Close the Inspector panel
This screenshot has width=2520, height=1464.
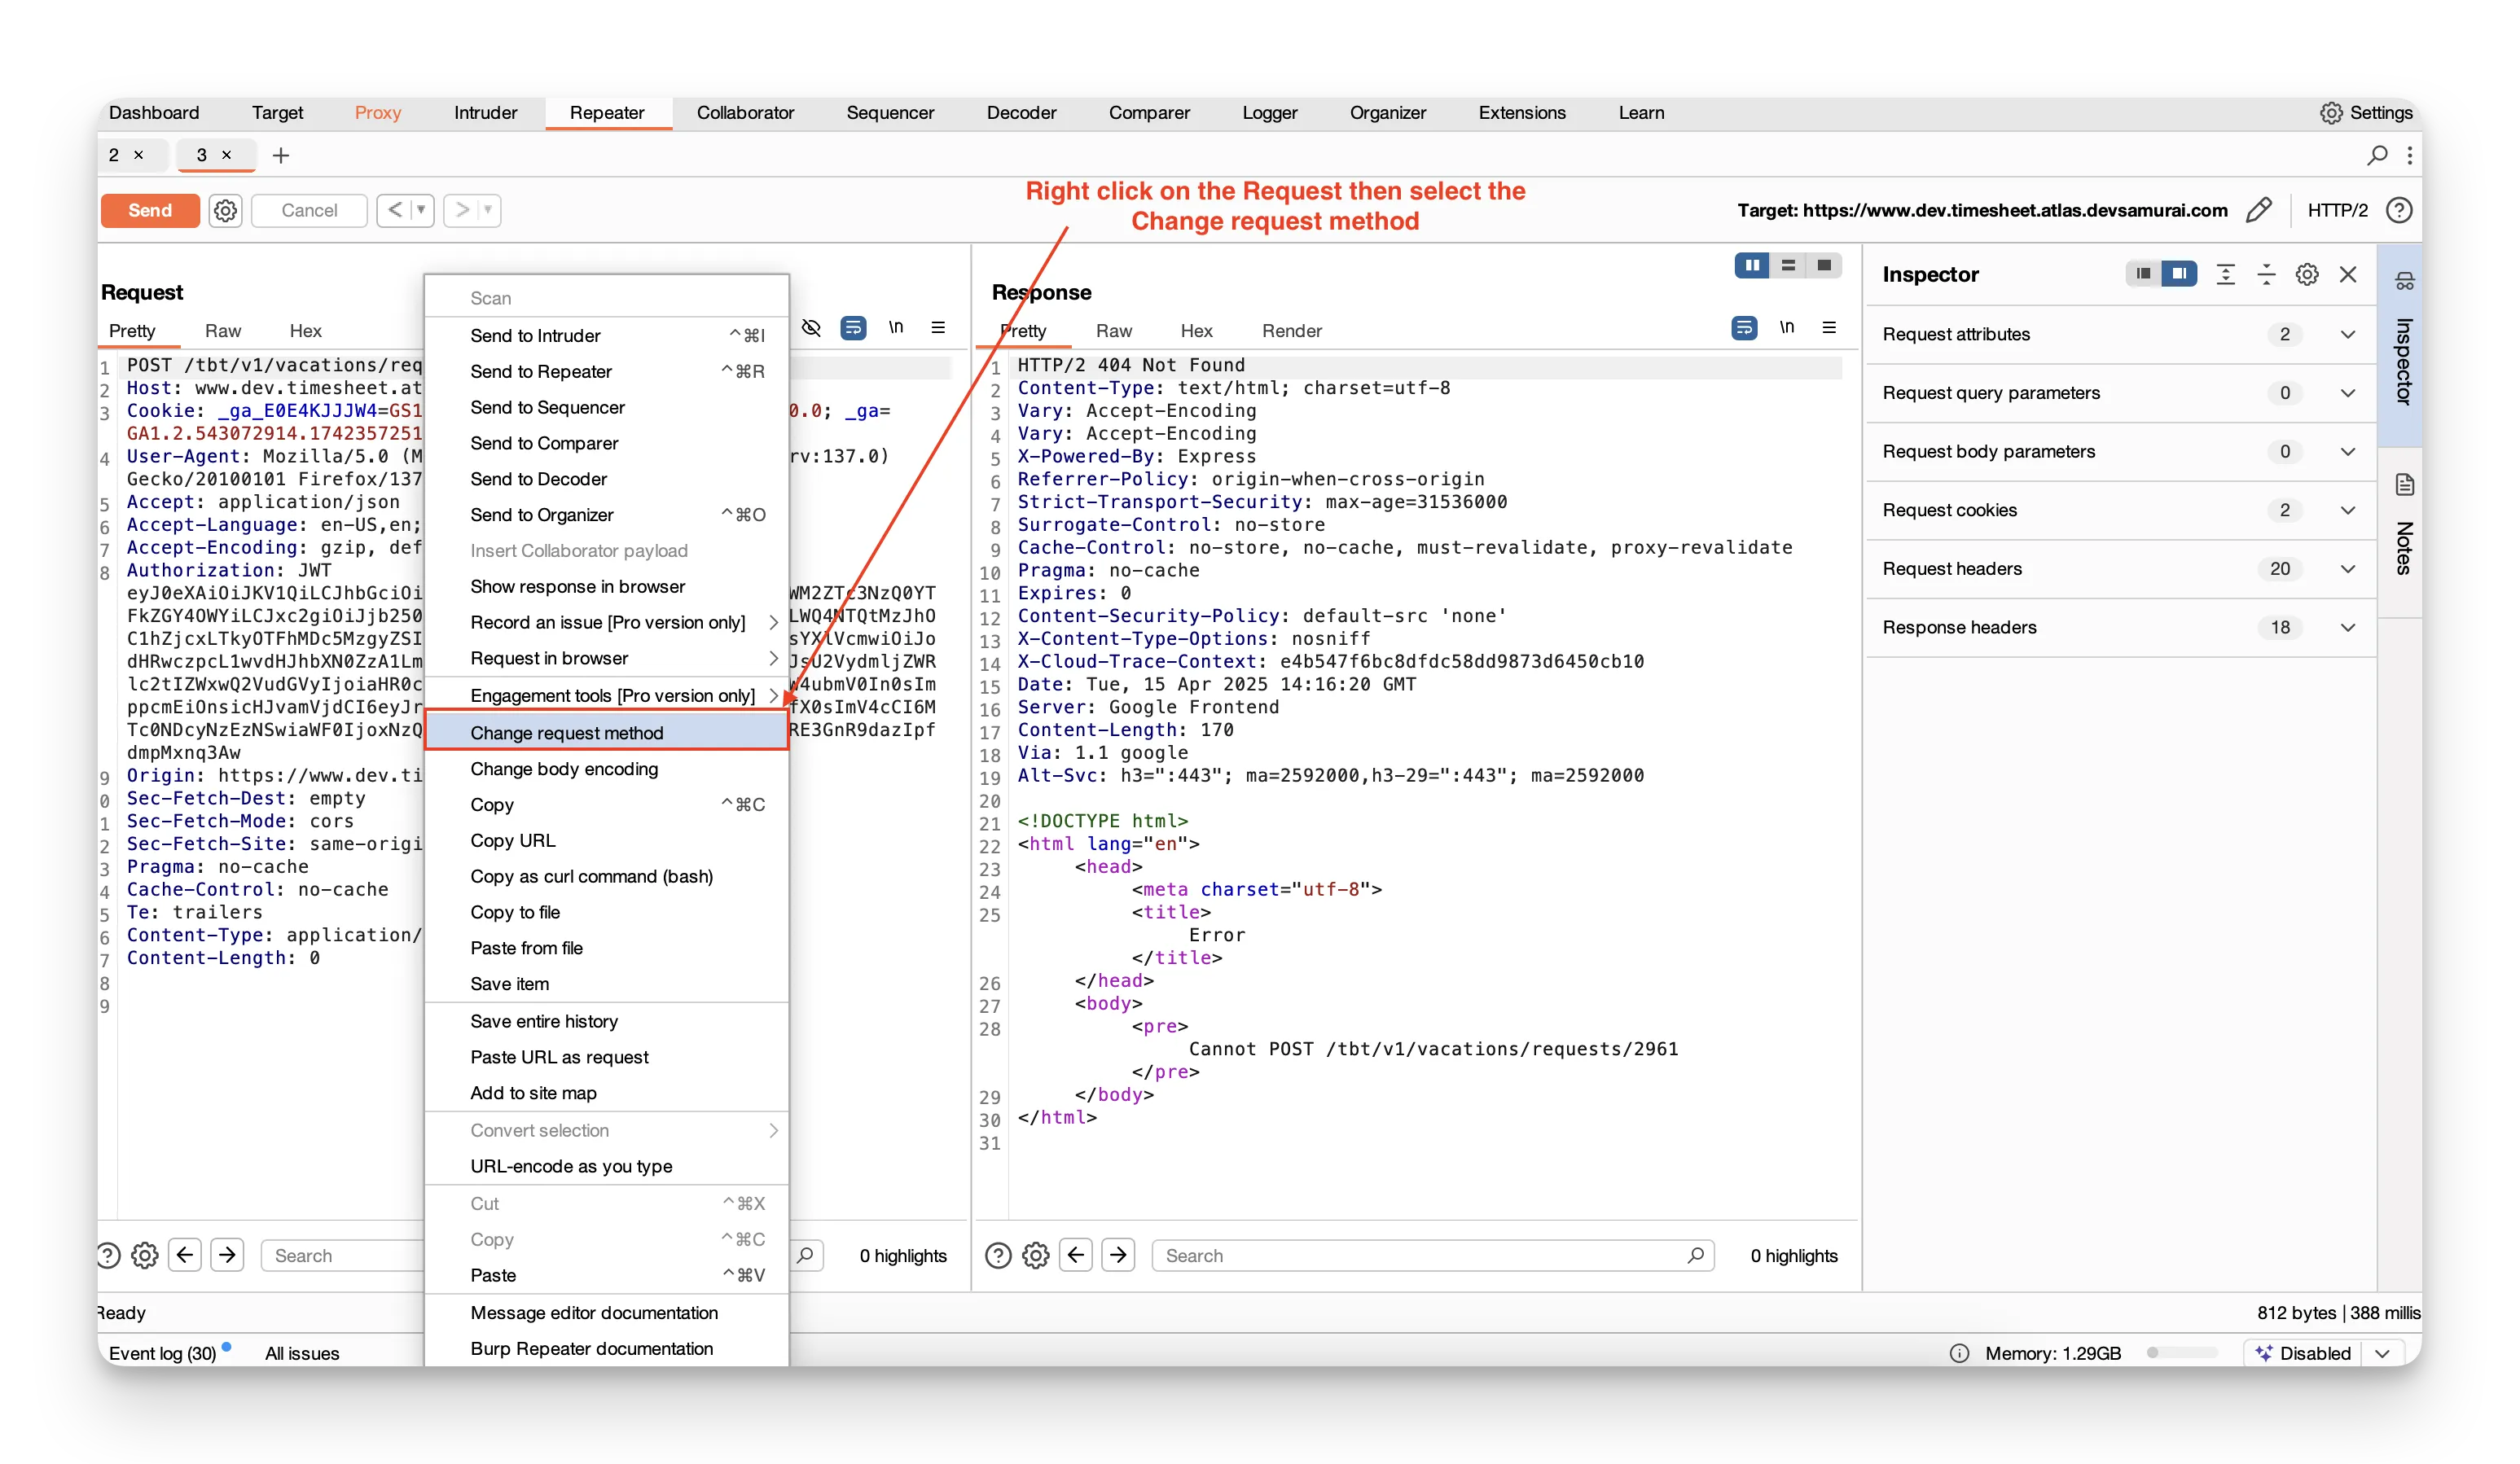2348,274
